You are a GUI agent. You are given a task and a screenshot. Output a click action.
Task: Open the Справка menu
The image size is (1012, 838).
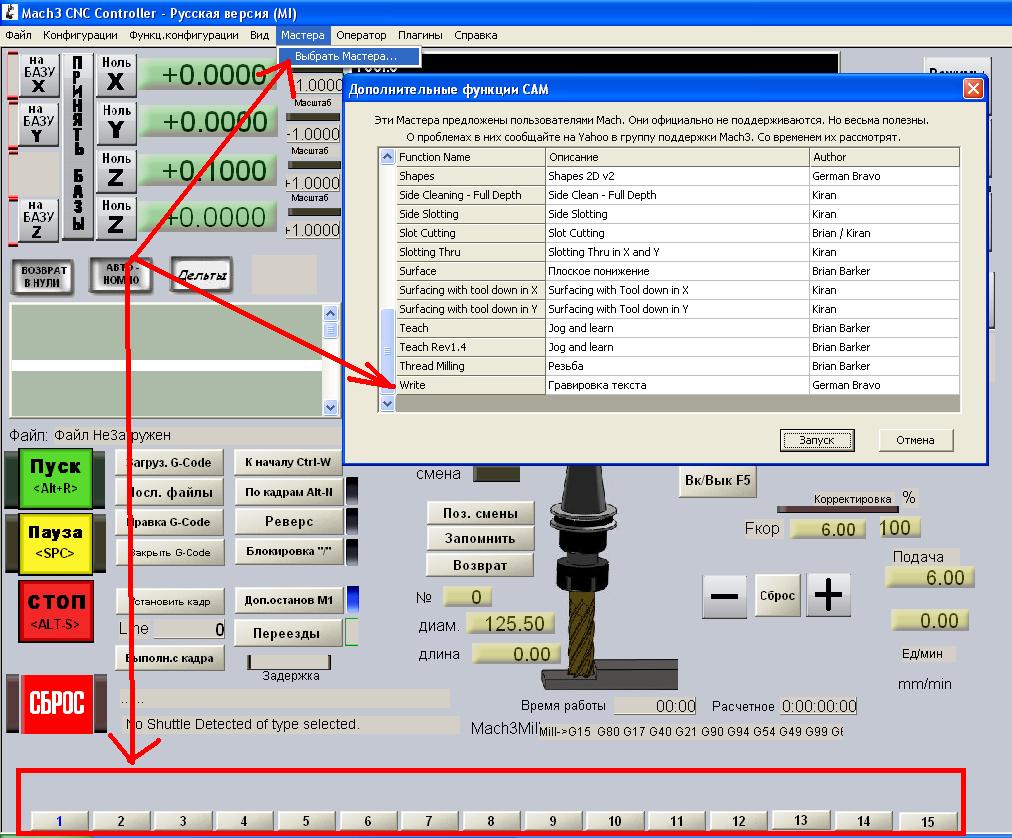[x=476, y=35]
